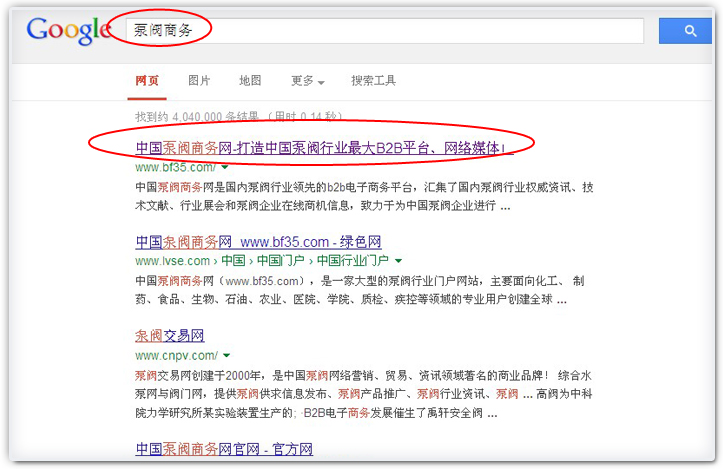Open the 地图 tab
723x469 pixels.
tap(250, 81)
